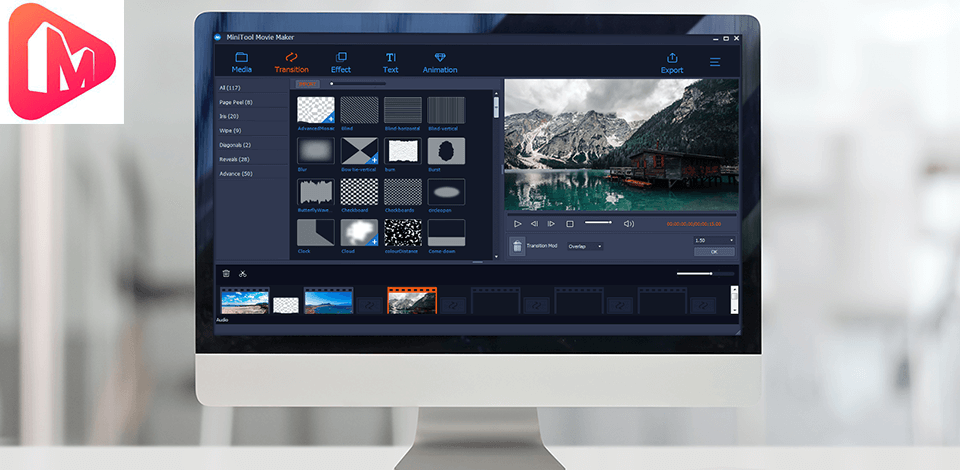Open the Animation tab
The image size is (960, 470).
pos(440,63)
